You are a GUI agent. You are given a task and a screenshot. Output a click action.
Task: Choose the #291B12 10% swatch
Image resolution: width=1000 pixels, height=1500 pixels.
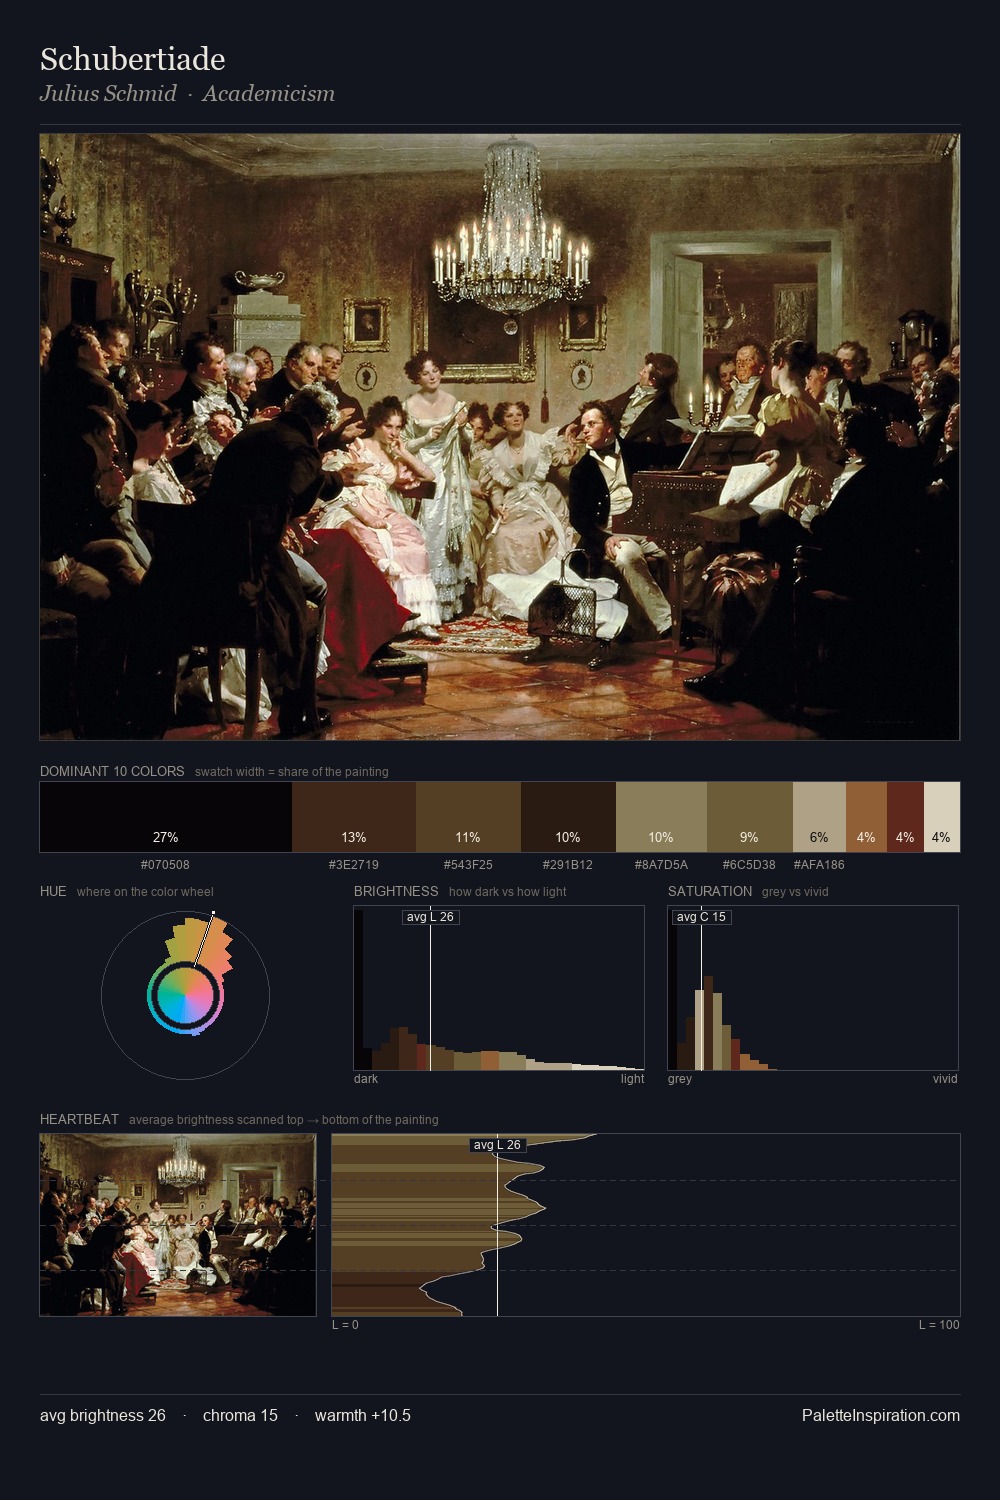pos(568,817)
